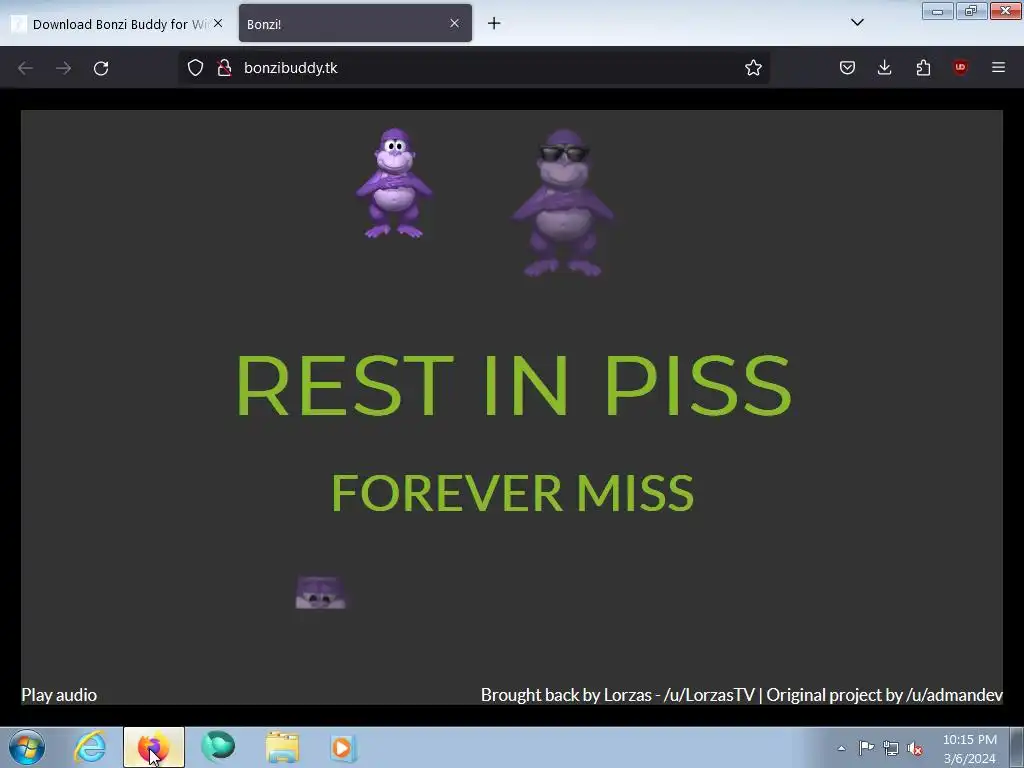The height and width of the screenshot is (768, 1024).
Task: Click the Bonzi Buddy wearing sunglasses
Action: click(x=563, y=202)
